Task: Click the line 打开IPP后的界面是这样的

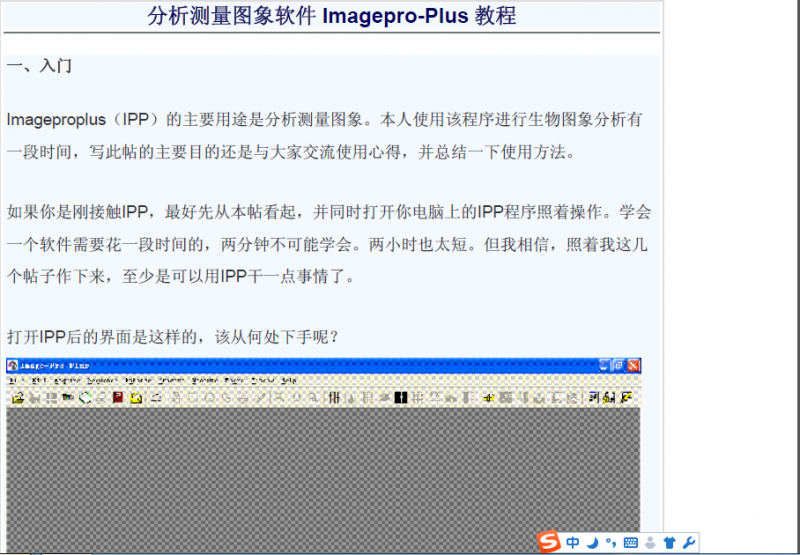Action: point(172,337)
